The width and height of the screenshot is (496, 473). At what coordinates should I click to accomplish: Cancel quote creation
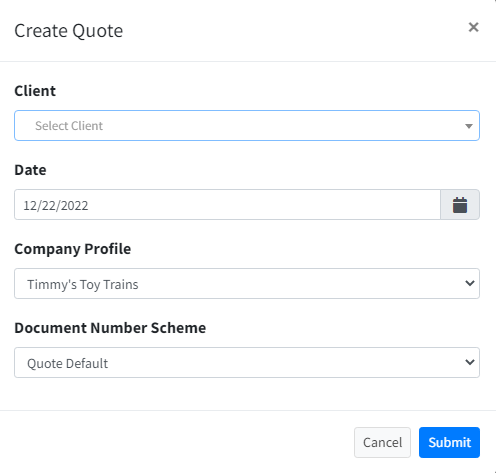click(382, 442)
